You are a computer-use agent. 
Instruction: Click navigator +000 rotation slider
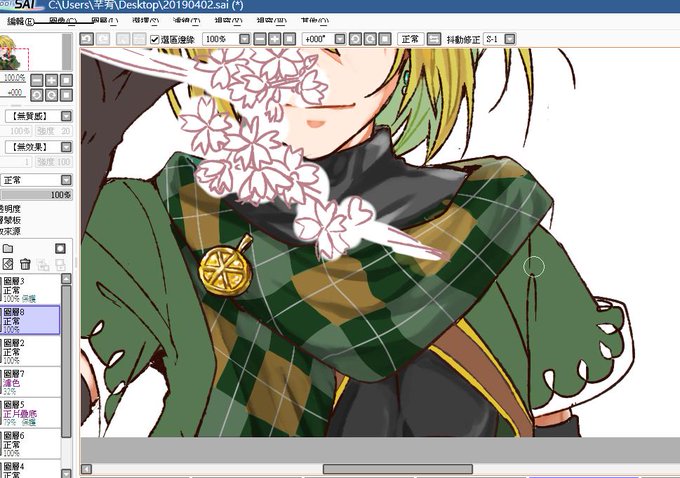[x=14, y=93]
